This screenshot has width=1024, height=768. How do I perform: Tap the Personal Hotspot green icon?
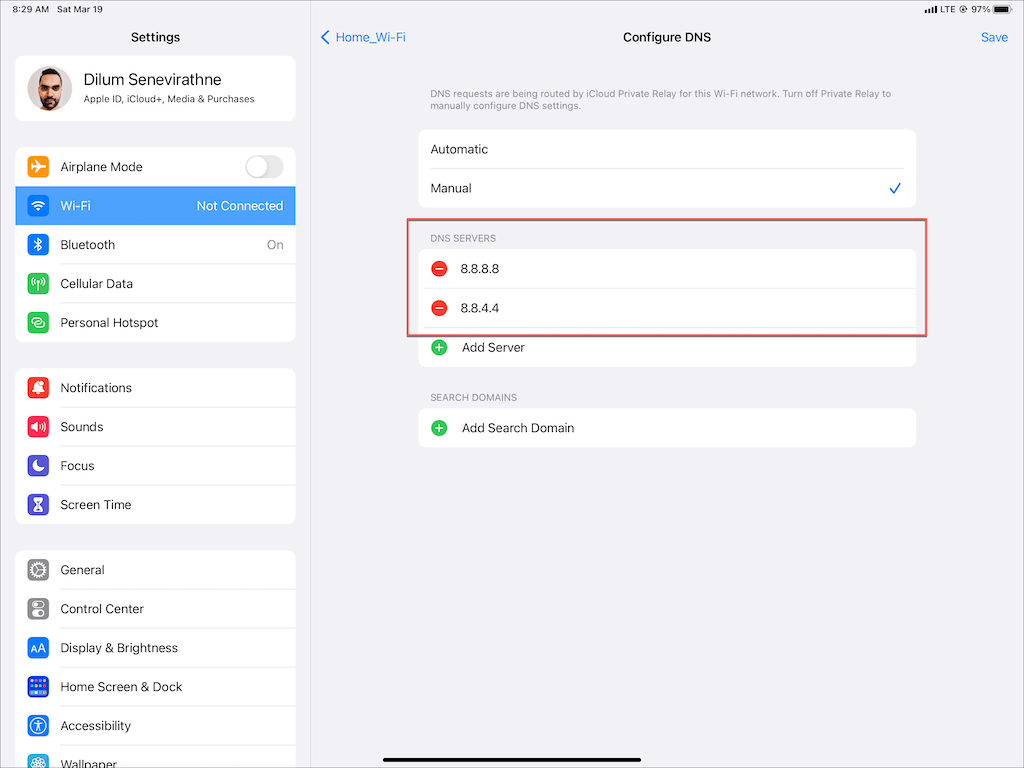click(38, 323)
